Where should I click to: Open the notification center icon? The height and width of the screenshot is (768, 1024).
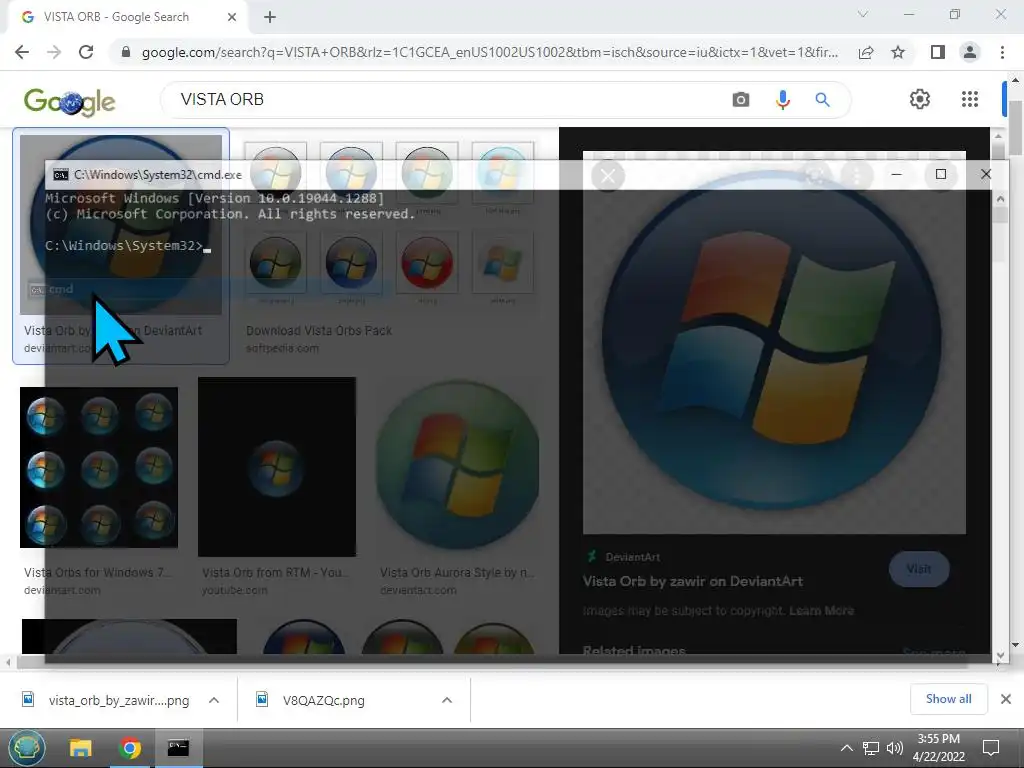[x=991, y=748]
